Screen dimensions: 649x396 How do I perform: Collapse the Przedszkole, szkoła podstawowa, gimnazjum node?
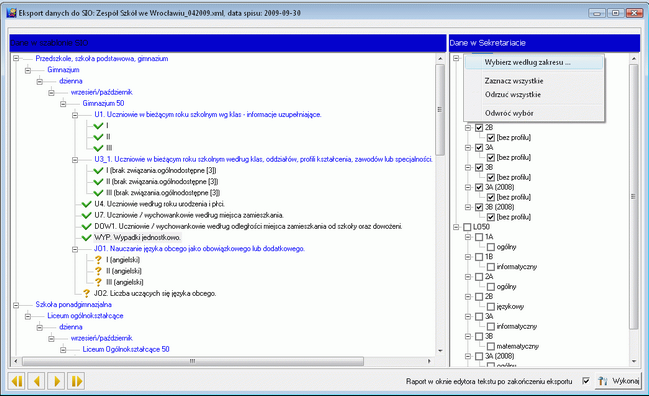pyautogui.click(x=16, y=58)
